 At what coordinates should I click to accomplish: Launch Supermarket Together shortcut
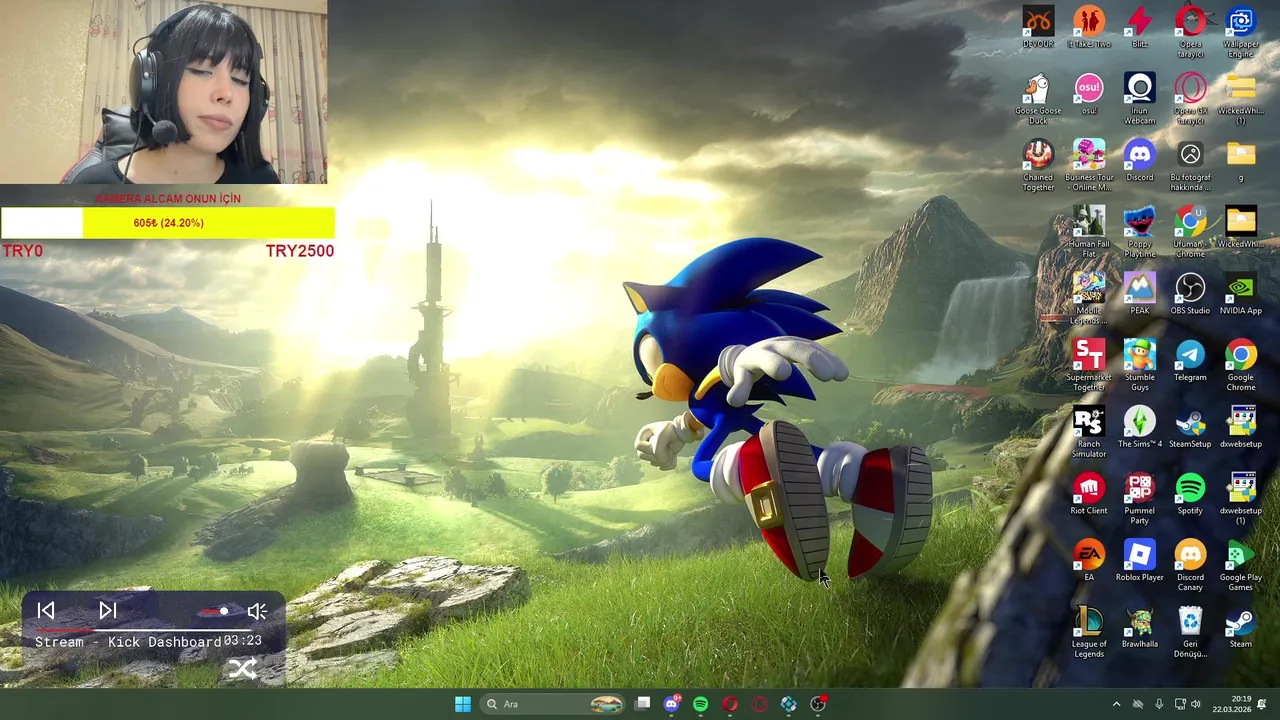(1089, 365)
